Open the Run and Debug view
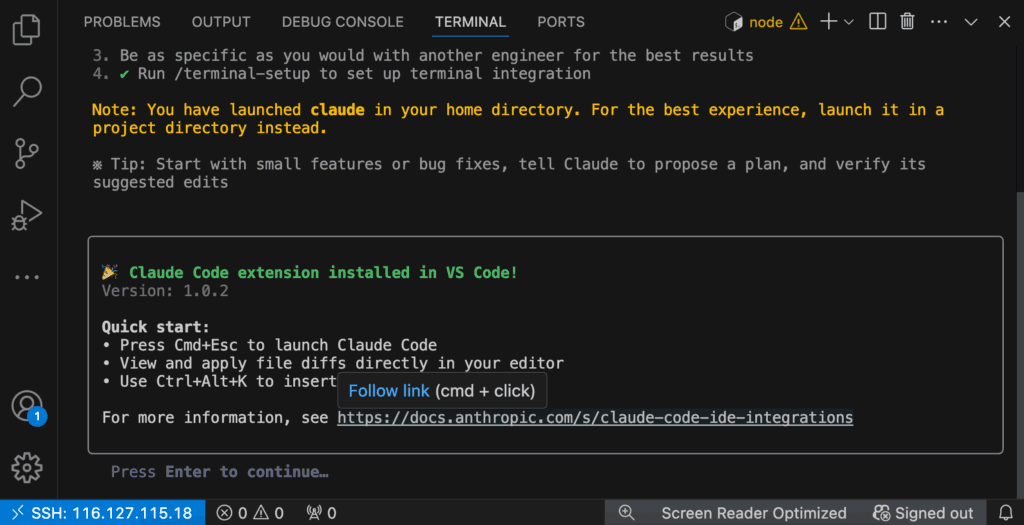 pos(27,215)
